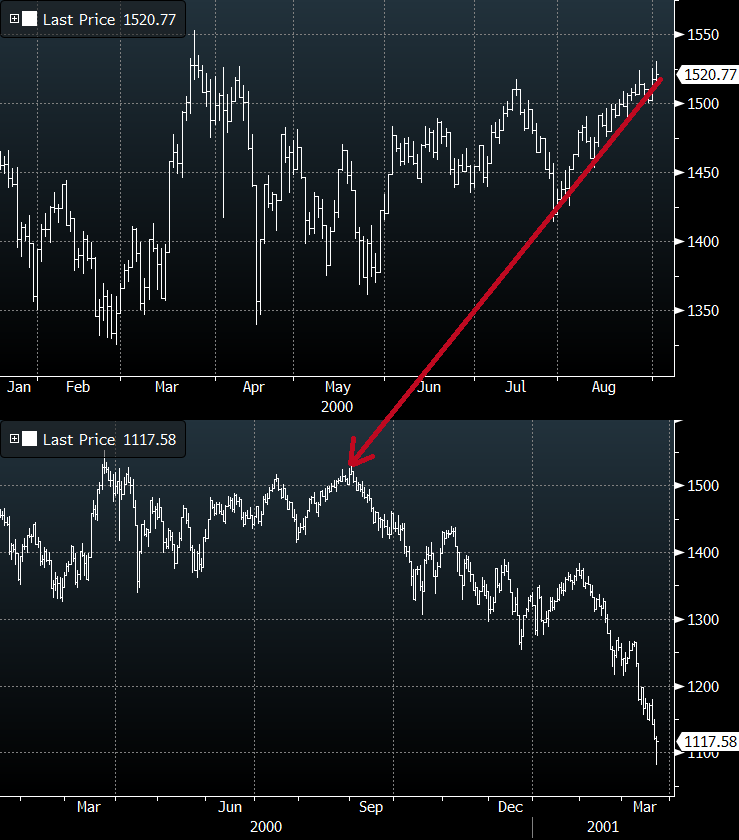The image size is (739, 840).
Task: Click the Jul label on top time axis
Action: [x=516, y=387]
